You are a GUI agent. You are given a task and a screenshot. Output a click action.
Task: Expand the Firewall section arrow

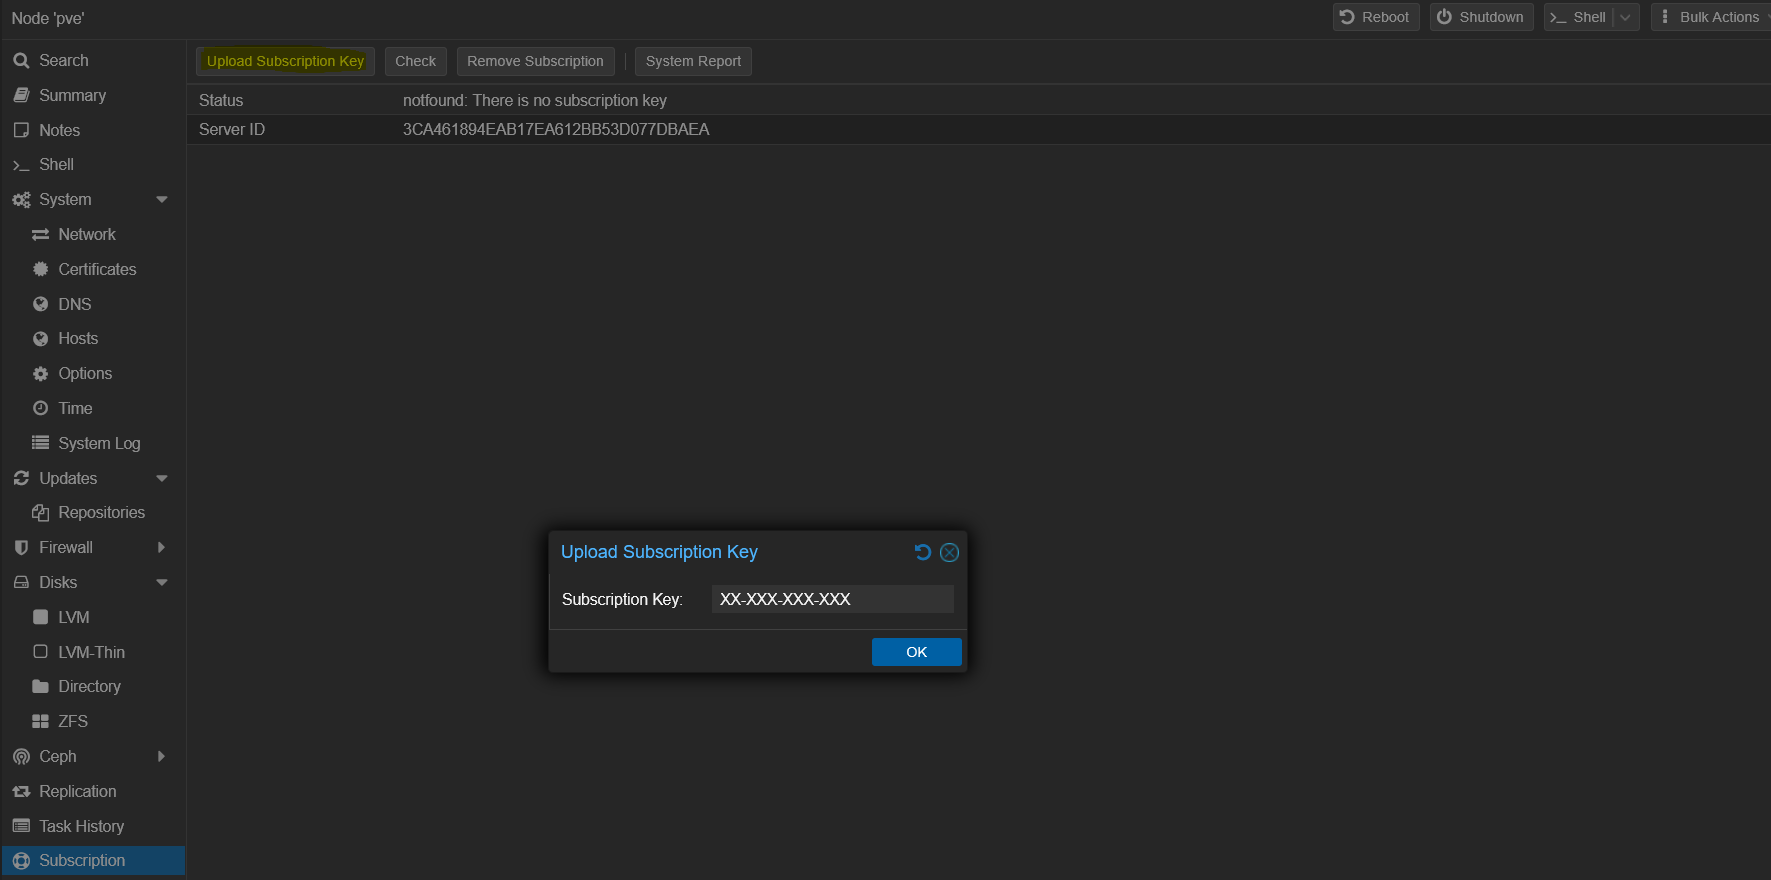click(161, 548)
